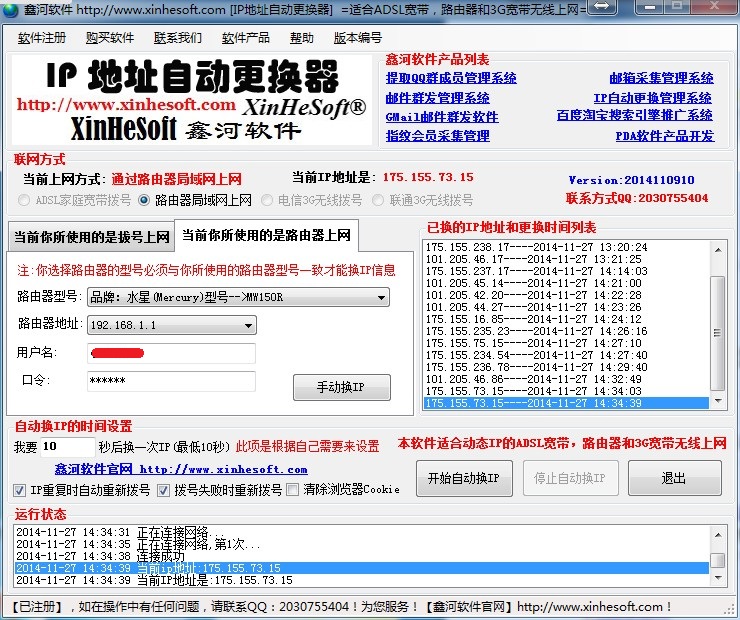The width and height of the screenshot is (740, 620).
Task: Select ADSL家庭宽带拨号 radio option
Action: pyautogui.click(x=24, y=200)
